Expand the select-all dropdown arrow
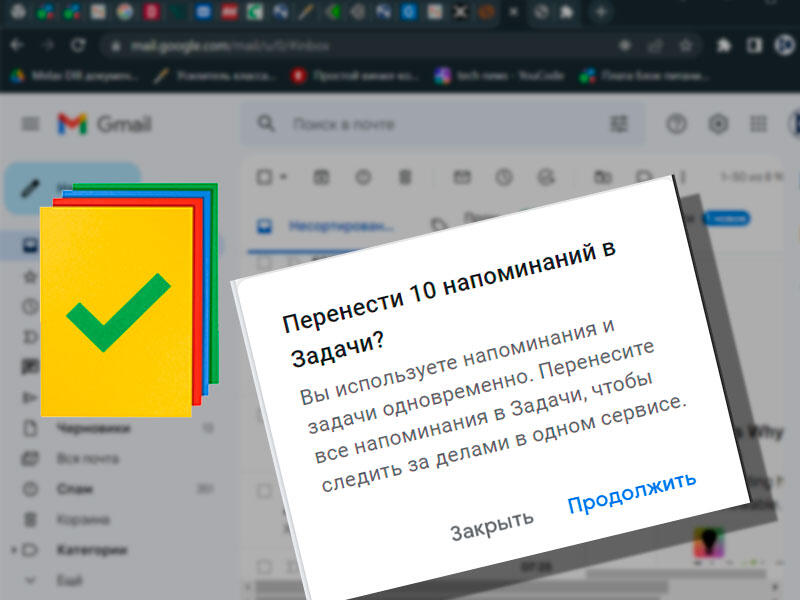Viewport: 800px width, 600px height. pos(284,177)
